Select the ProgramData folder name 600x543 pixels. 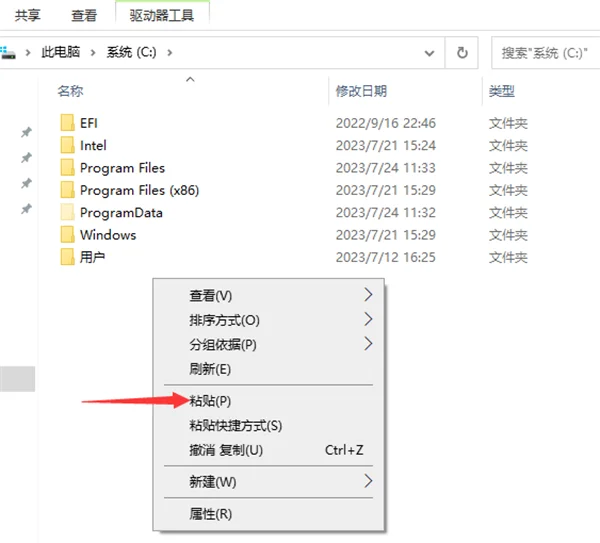(121, 213)
